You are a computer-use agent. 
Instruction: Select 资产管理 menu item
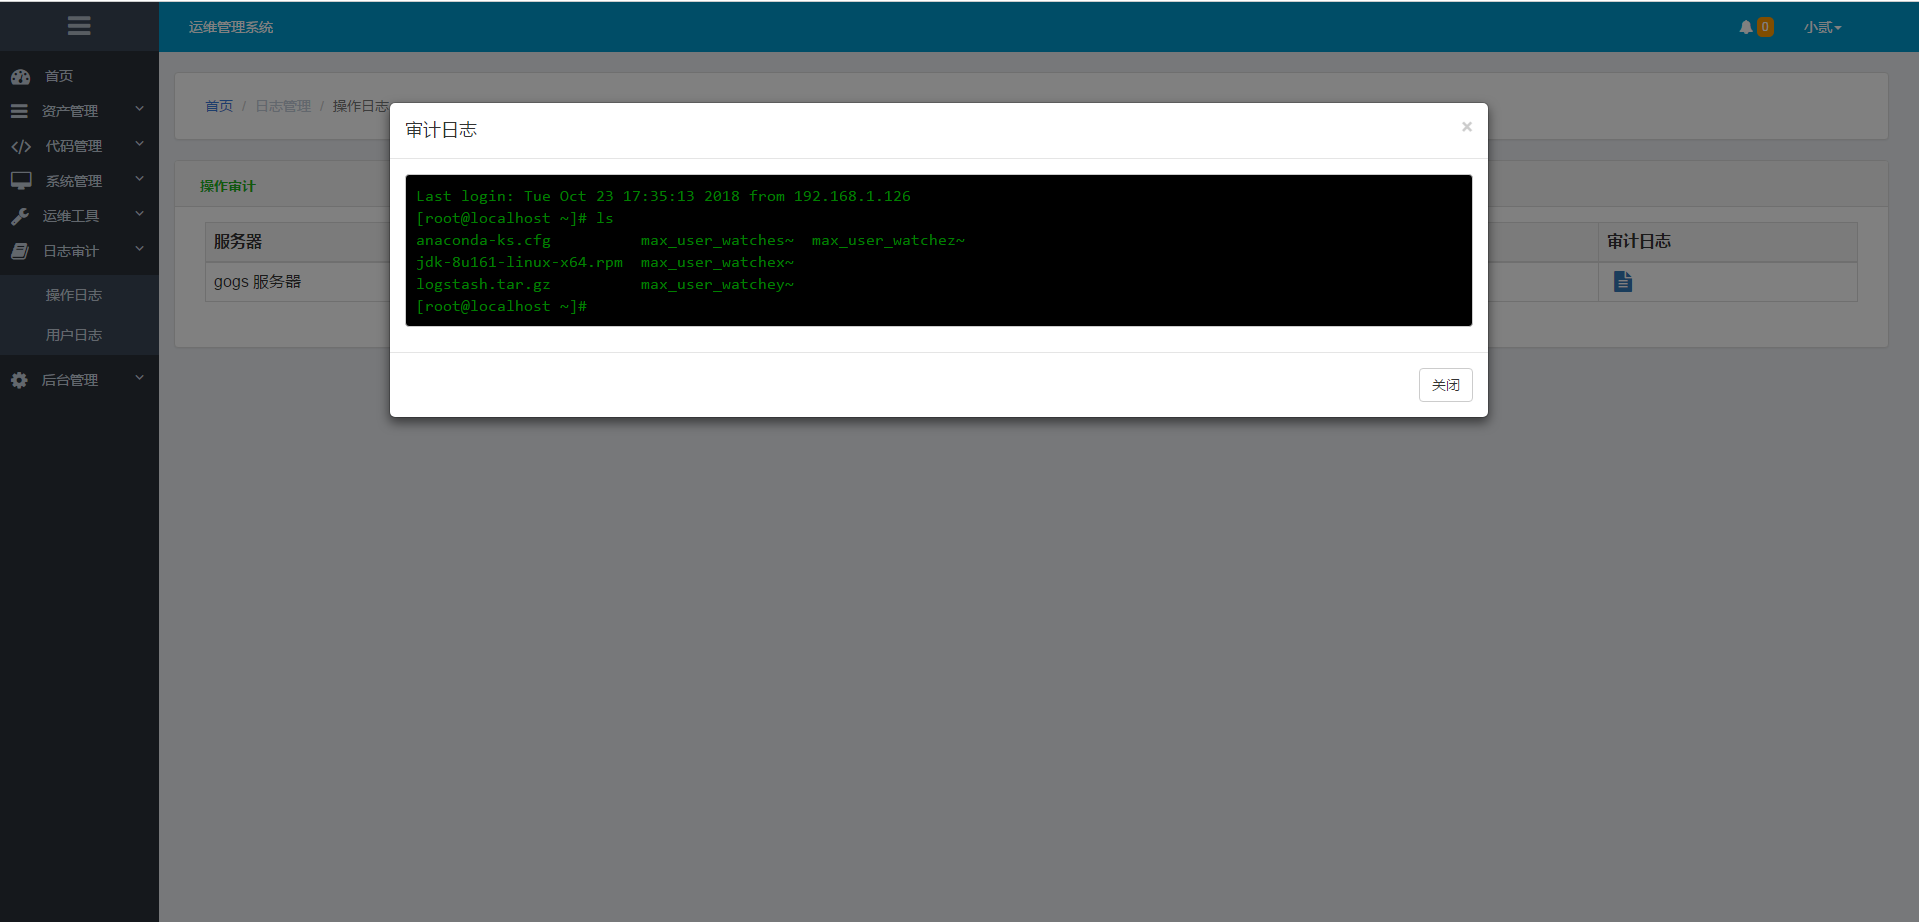tap(70, 111)
